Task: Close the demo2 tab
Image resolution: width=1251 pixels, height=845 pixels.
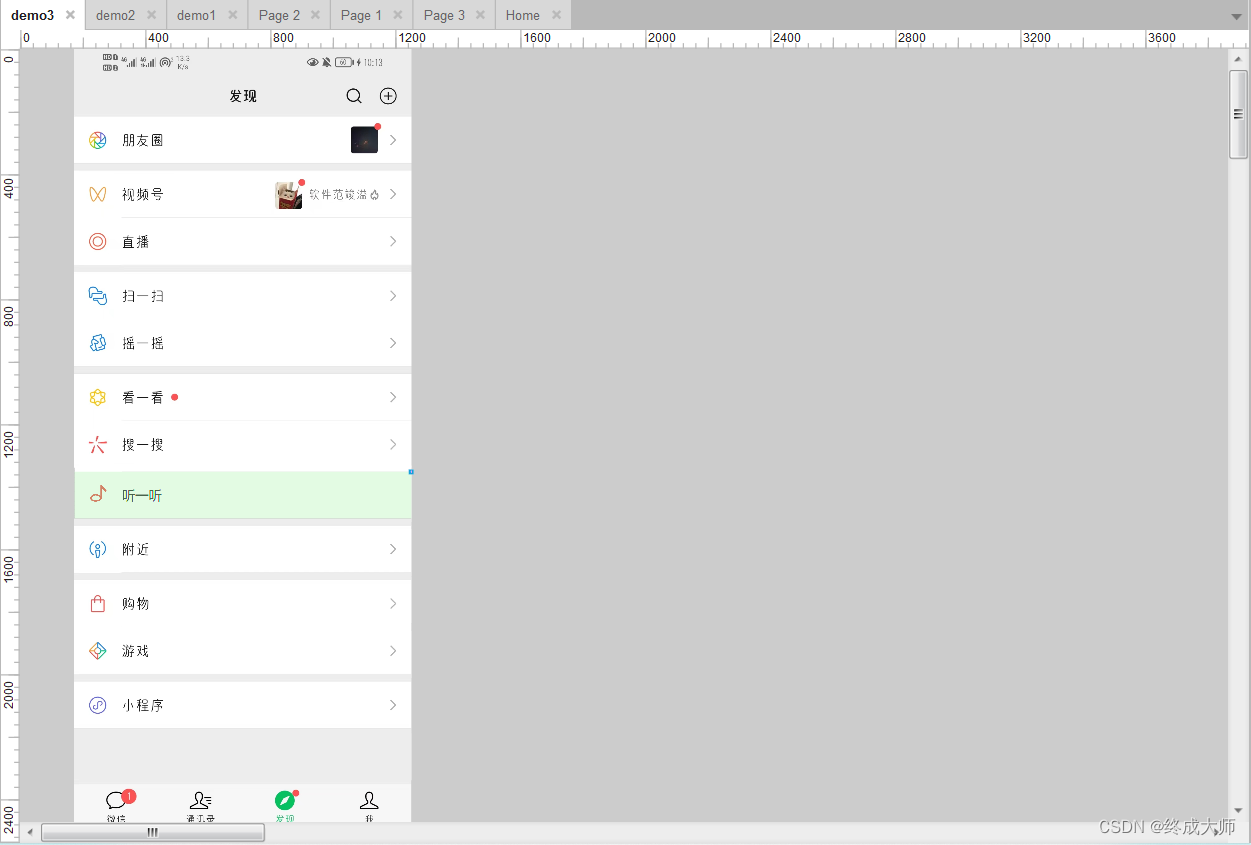Action: click(x=151, y=15)
